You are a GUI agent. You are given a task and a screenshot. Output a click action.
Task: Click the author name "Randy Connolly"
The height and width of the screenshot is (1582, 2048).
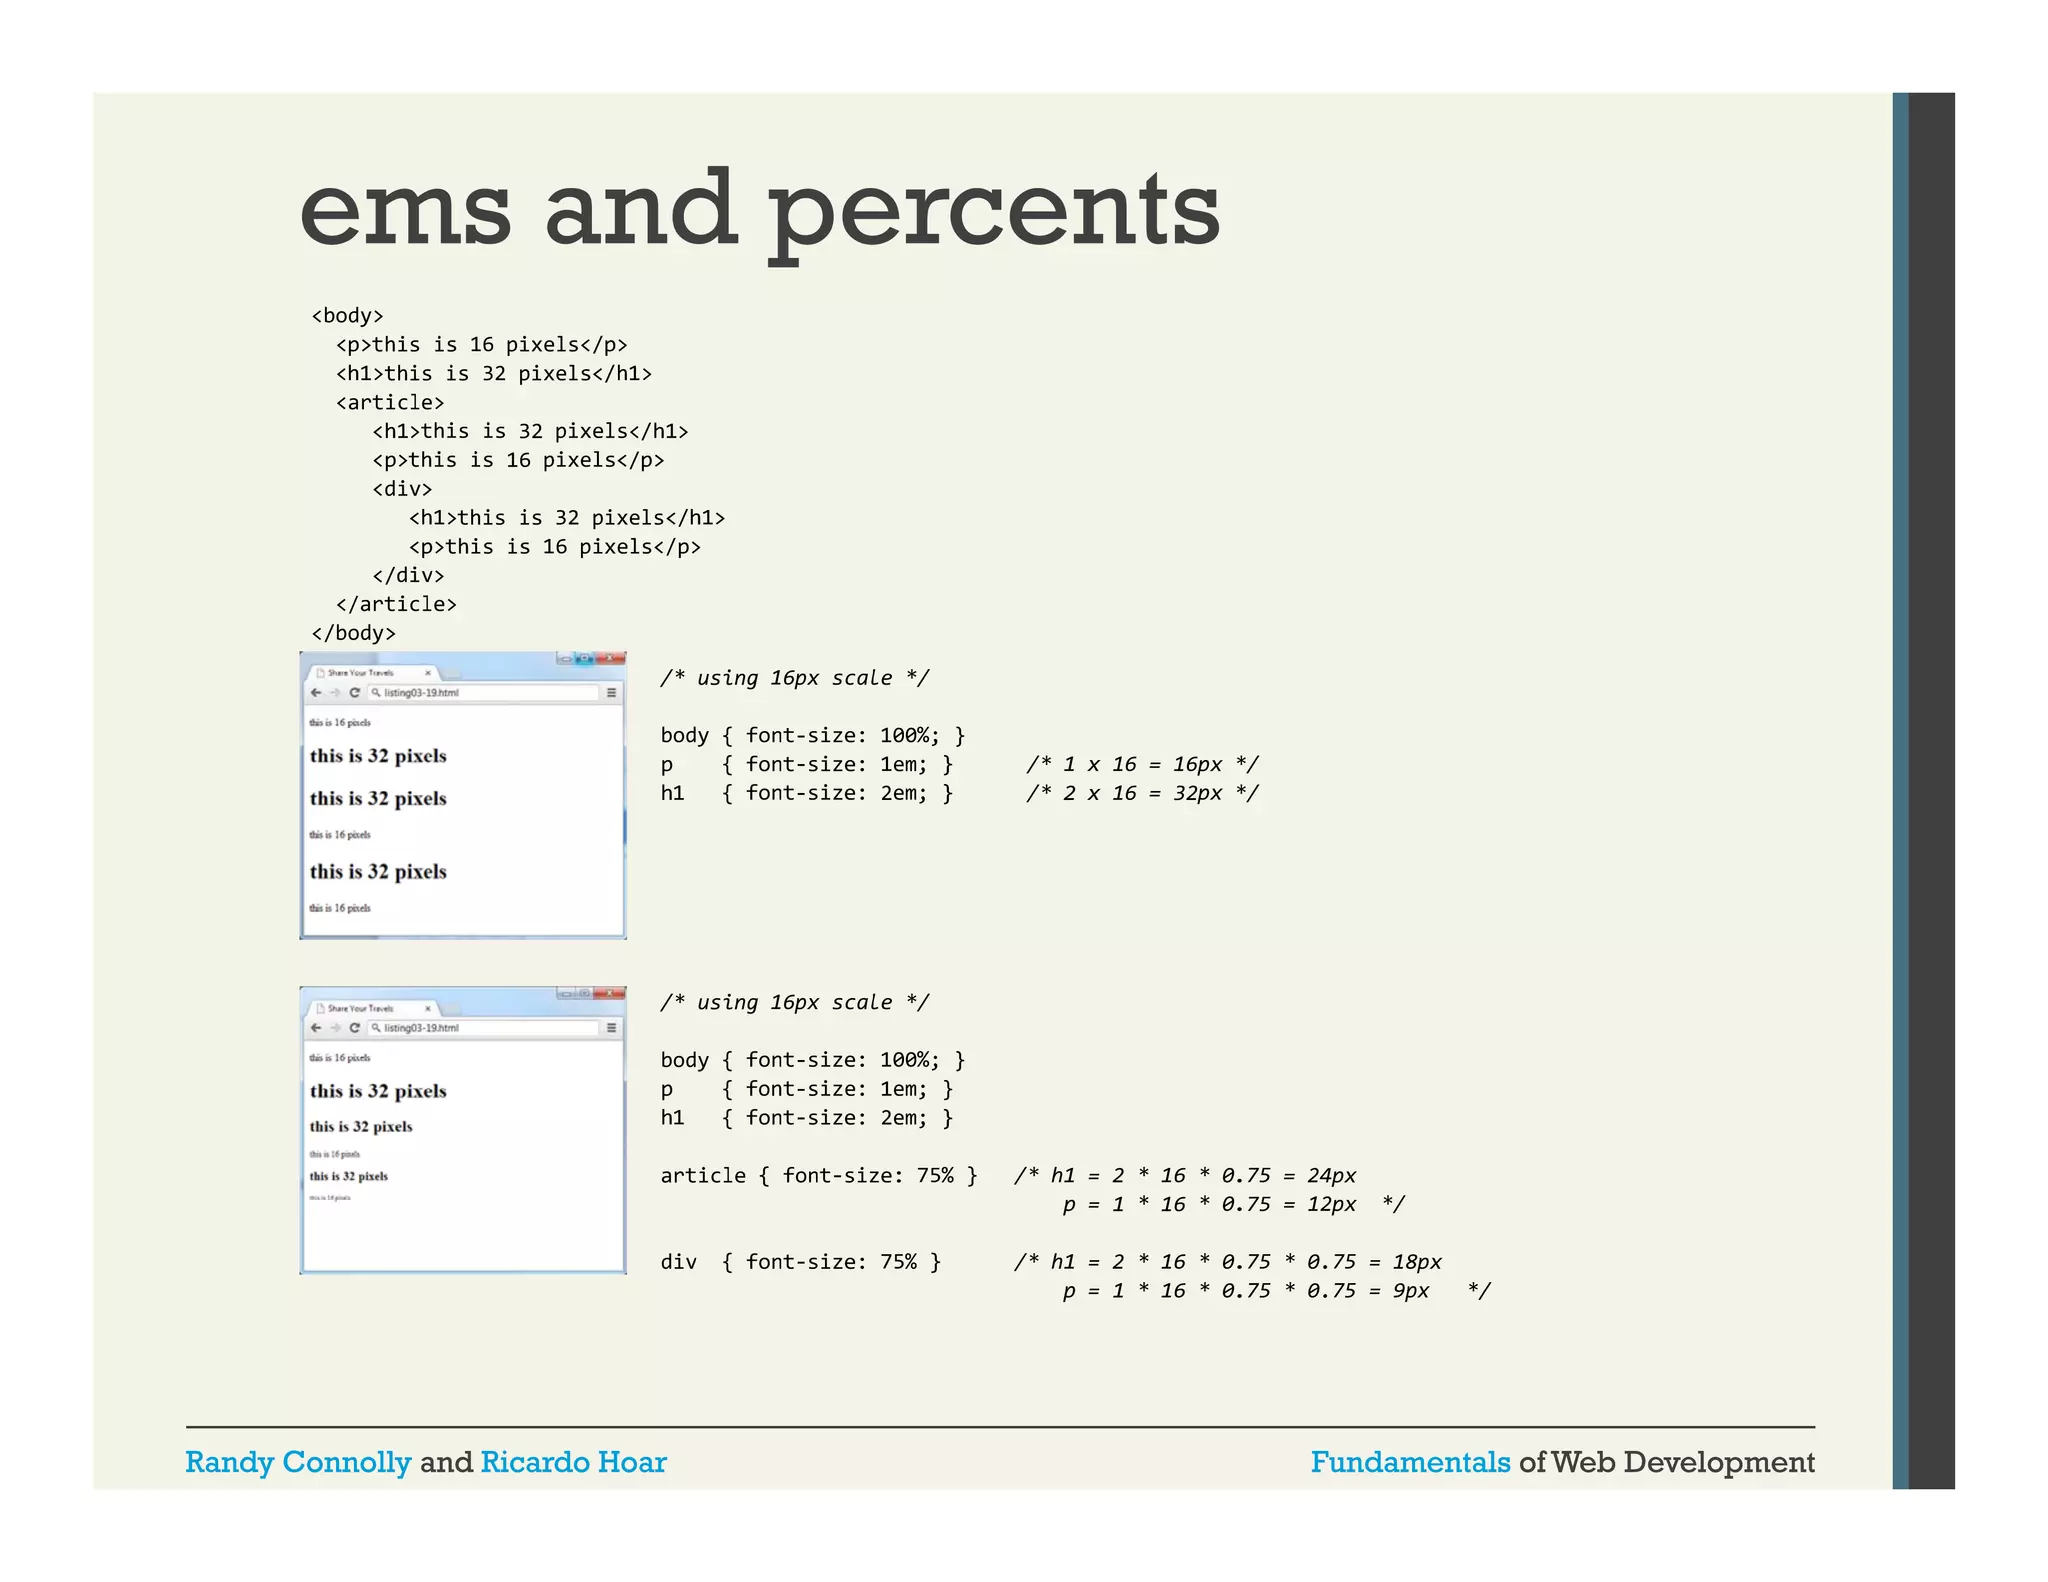[298, 1463]
